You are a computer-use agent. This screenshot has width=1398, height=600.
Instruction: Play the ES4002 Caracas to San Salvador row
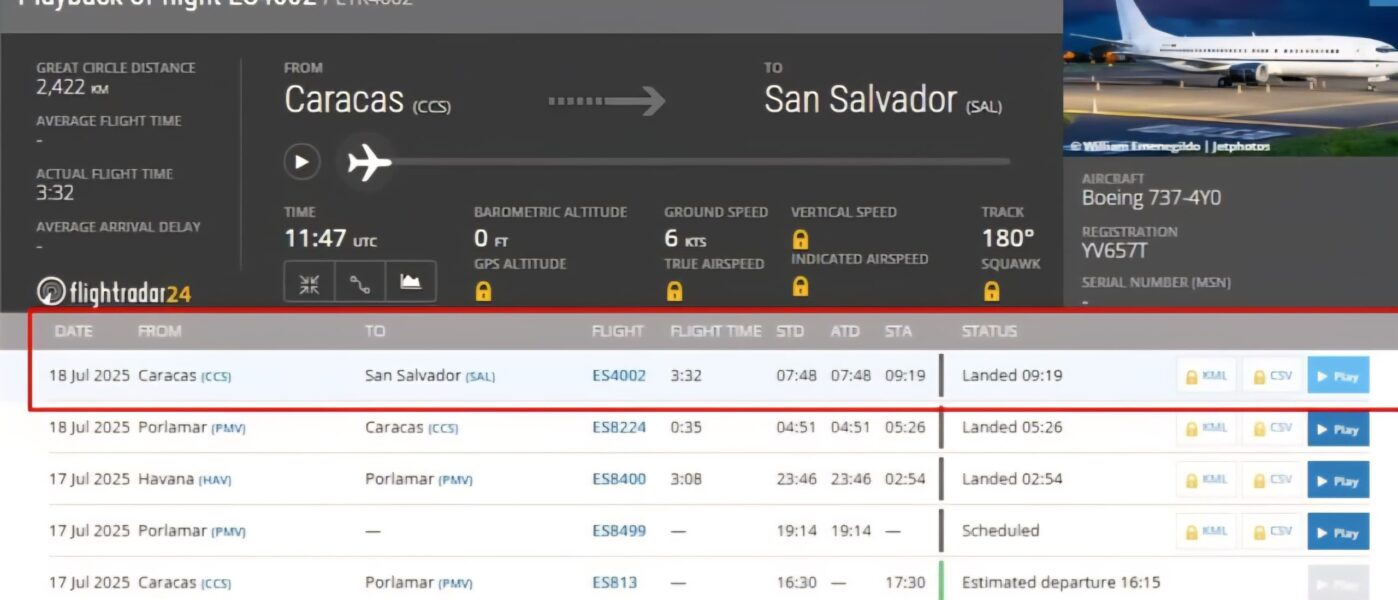click(x=1338, y=376)
